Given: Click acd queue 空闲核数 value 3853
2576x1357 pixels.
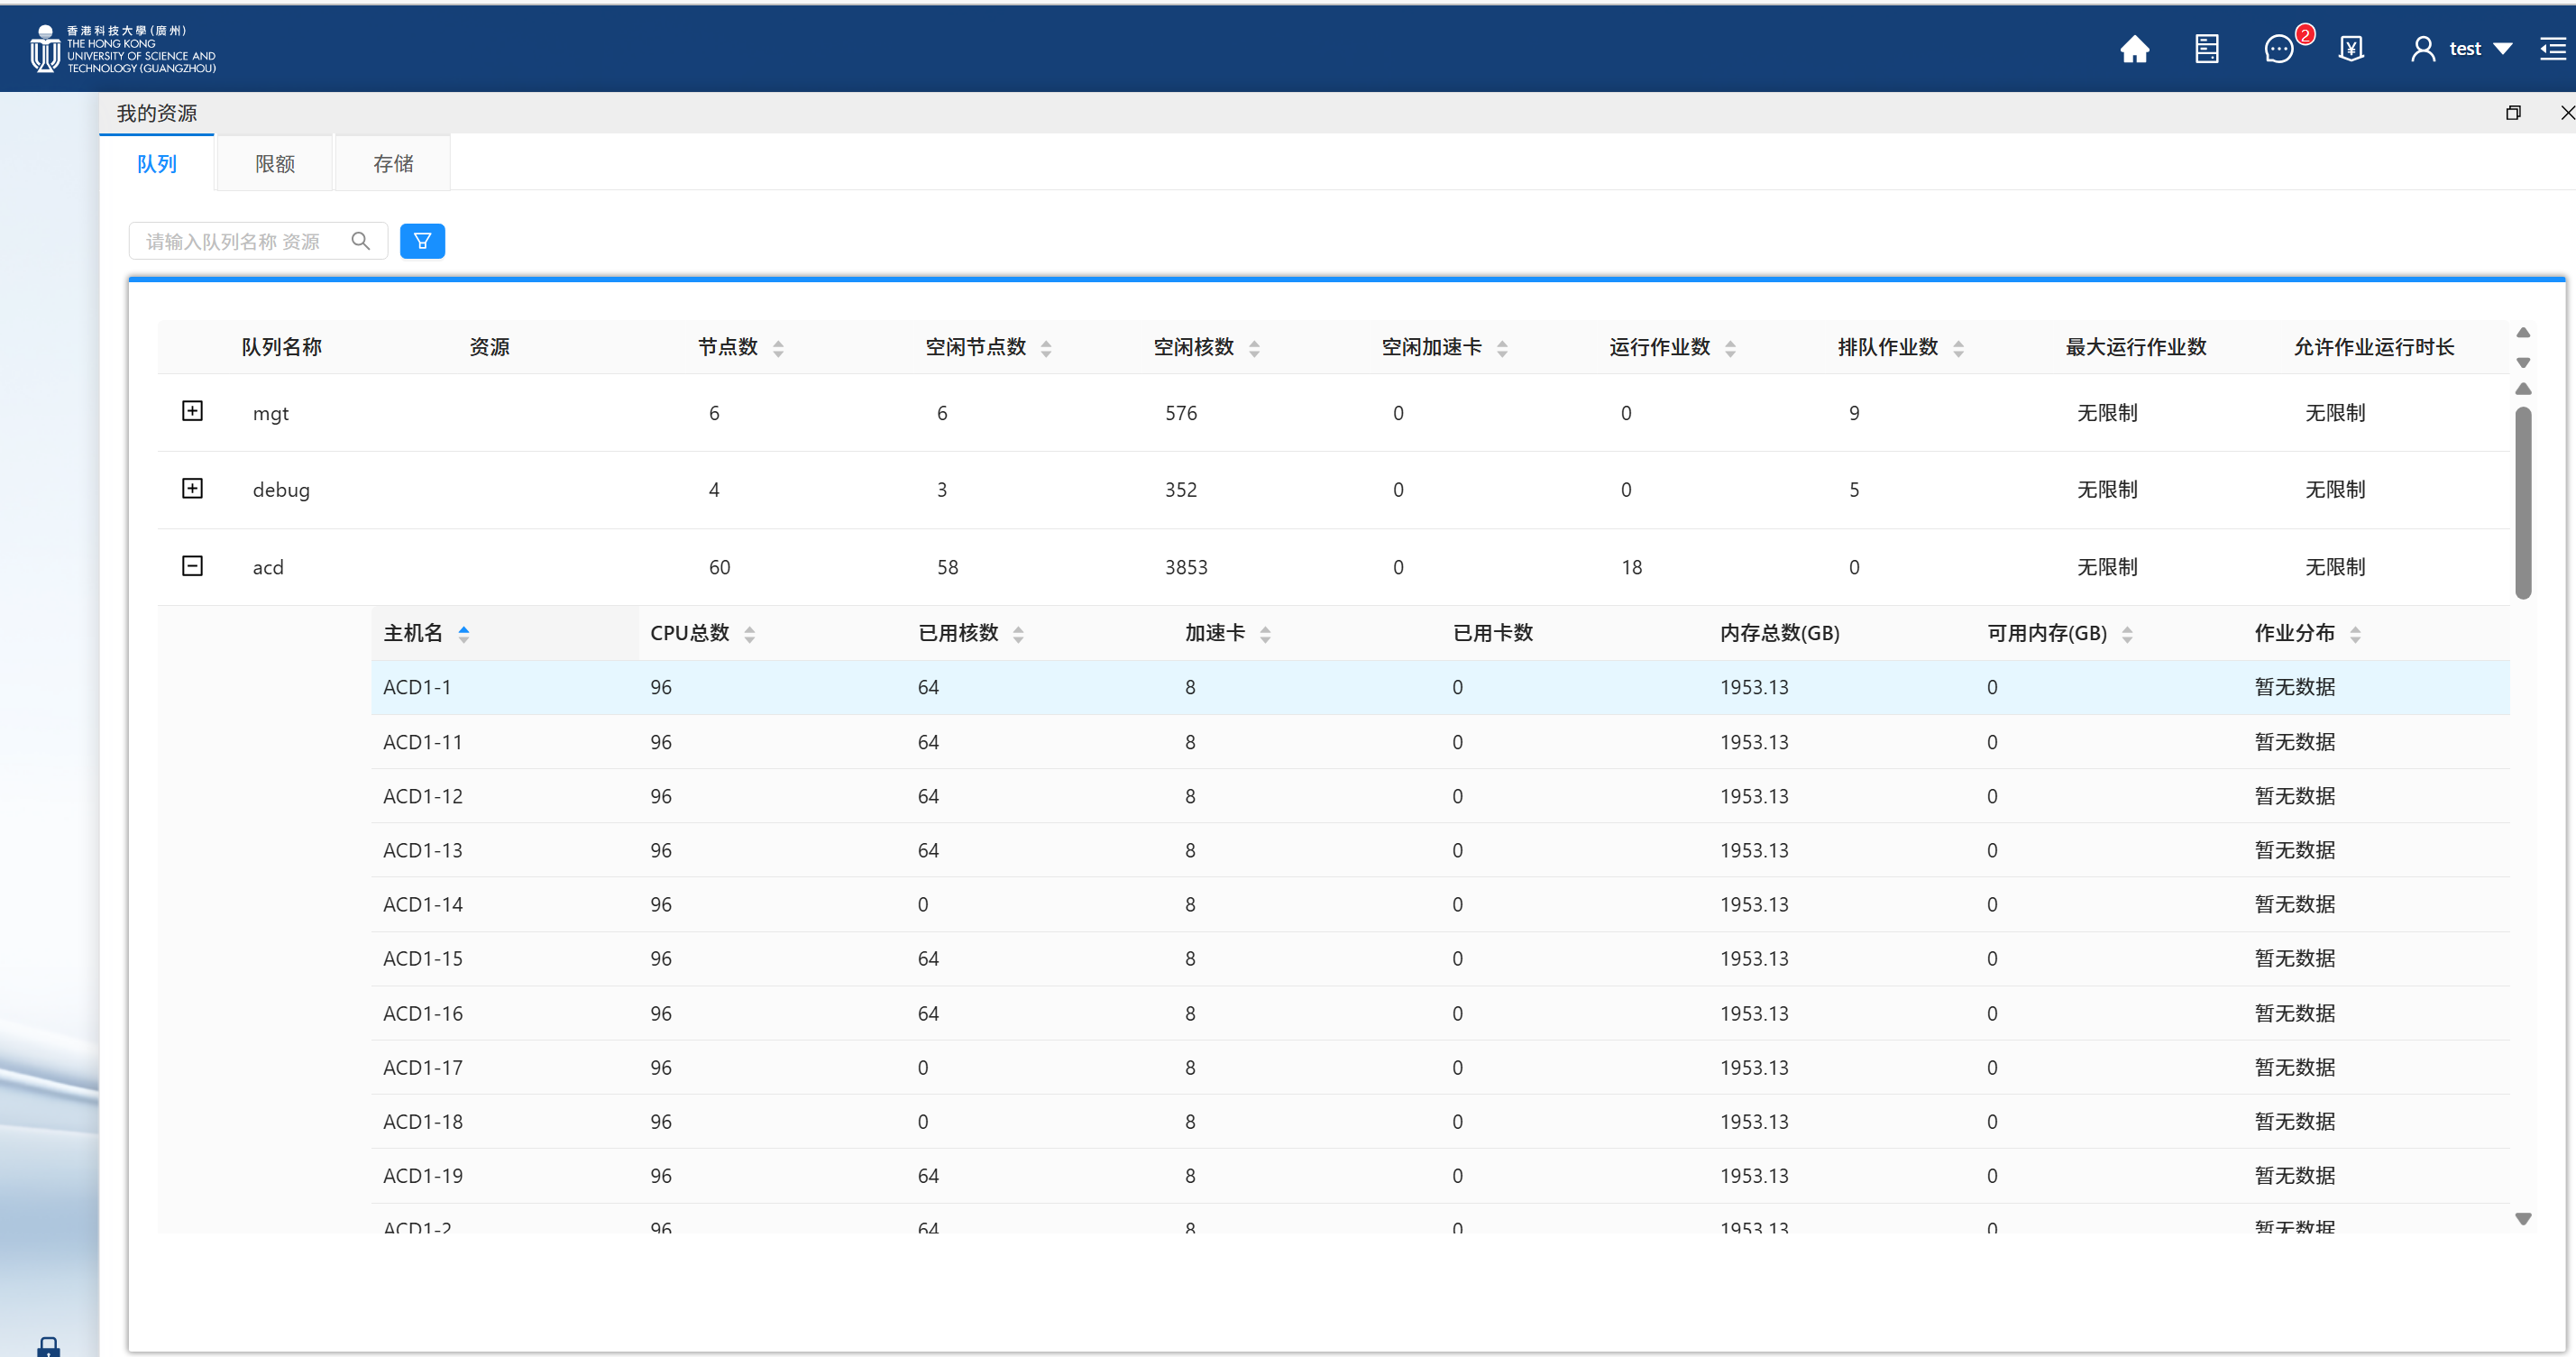Looking at the screenshot, I should pos(1186,567).
